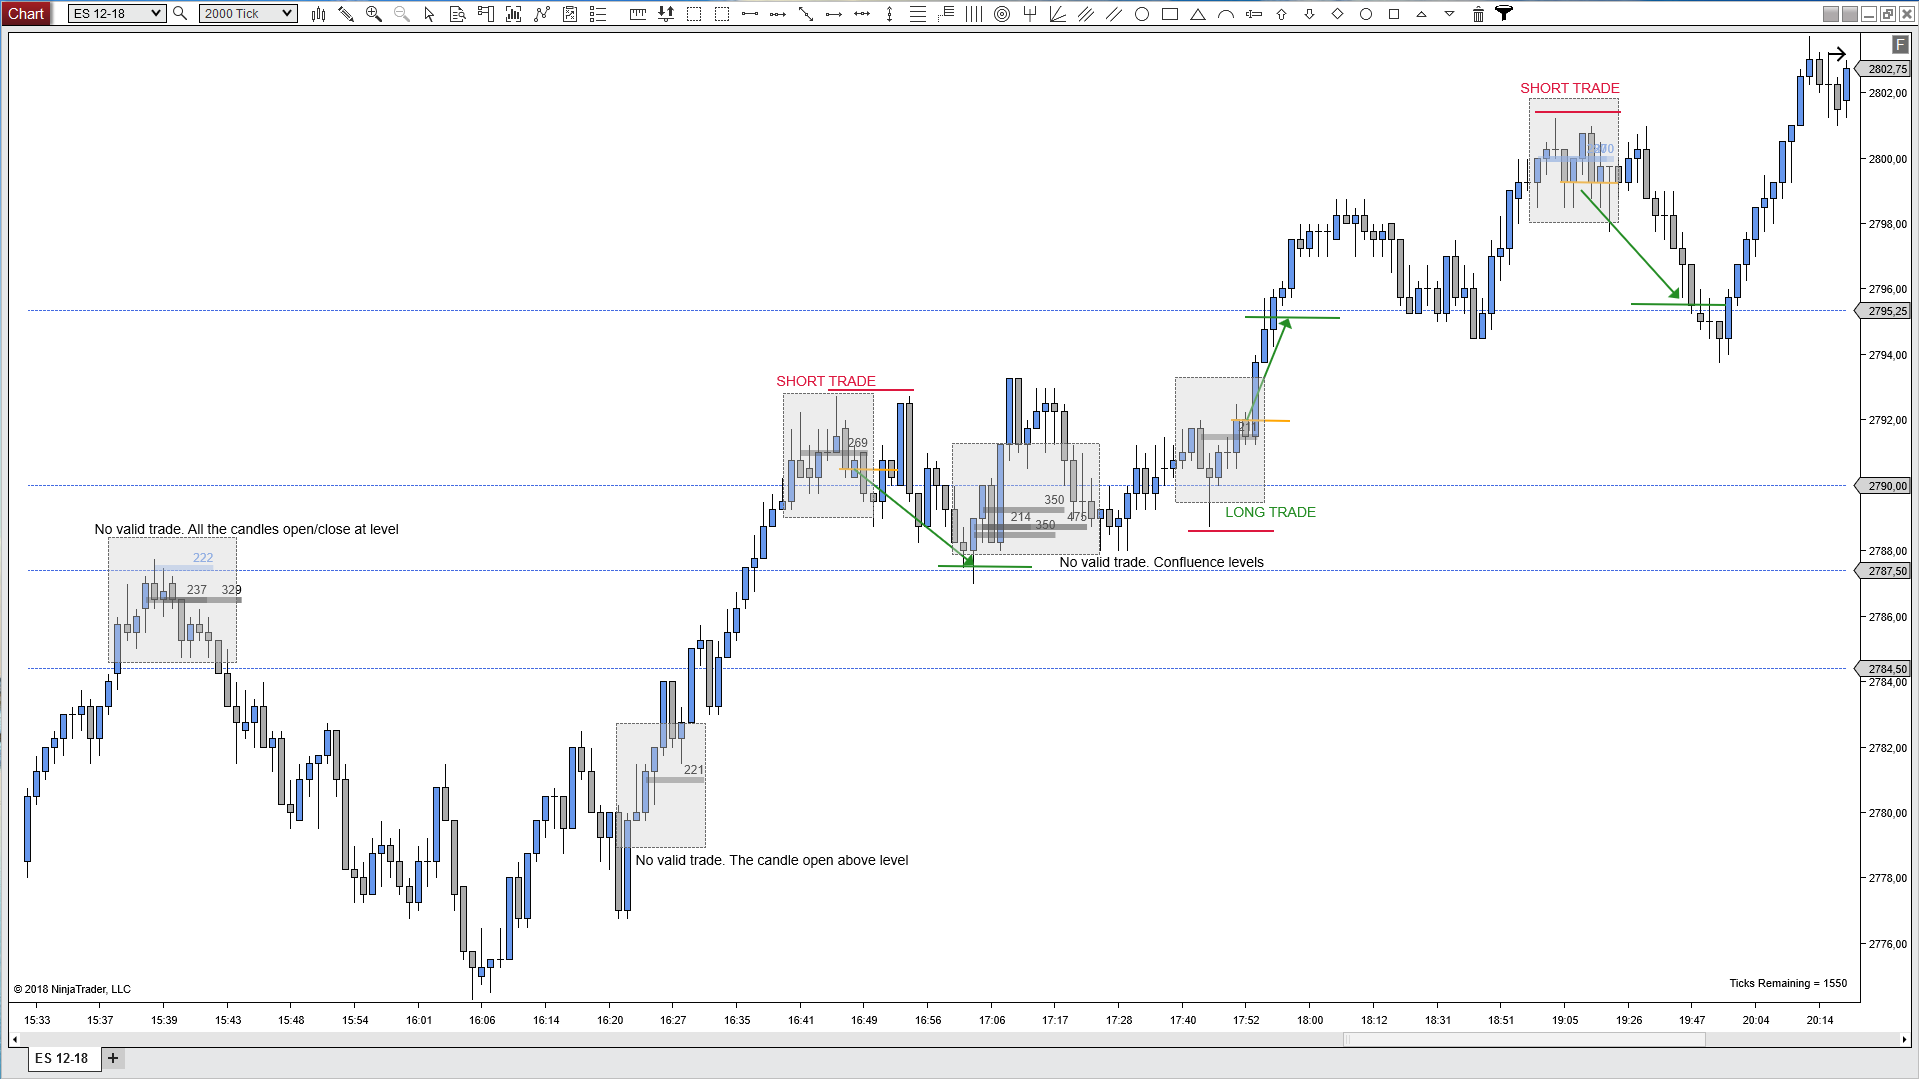This screenshot has height=1079, width=1919.
Task: Click the 17:52 time axis label
Action: pos(1246,1020)
